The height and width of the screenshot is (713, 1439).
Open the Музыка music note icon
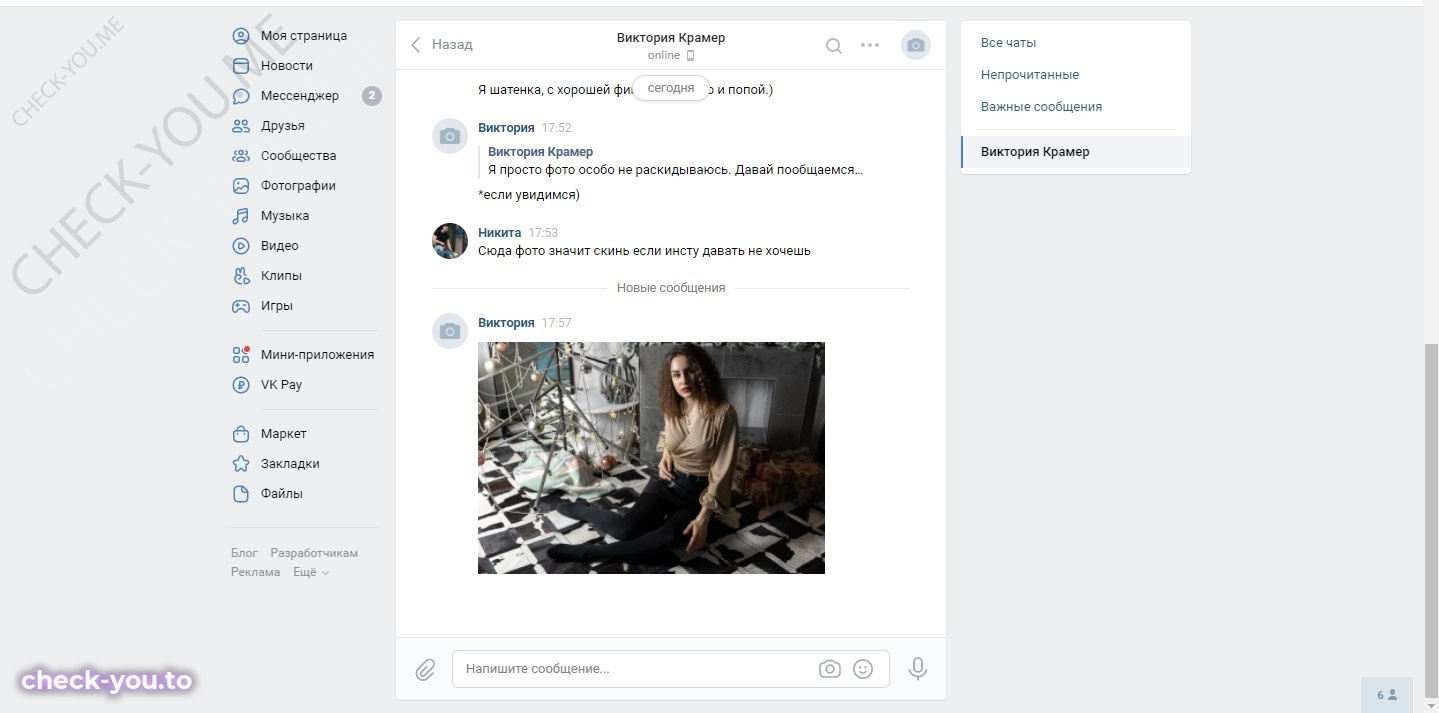click(x=240, y=216)
